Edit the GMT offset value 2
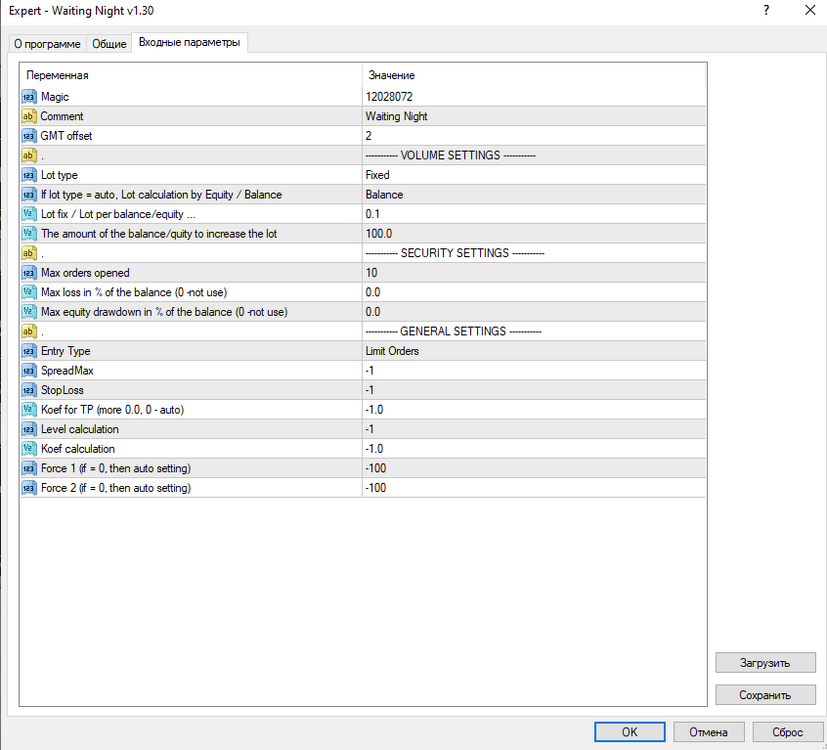 tap(534, 136)
